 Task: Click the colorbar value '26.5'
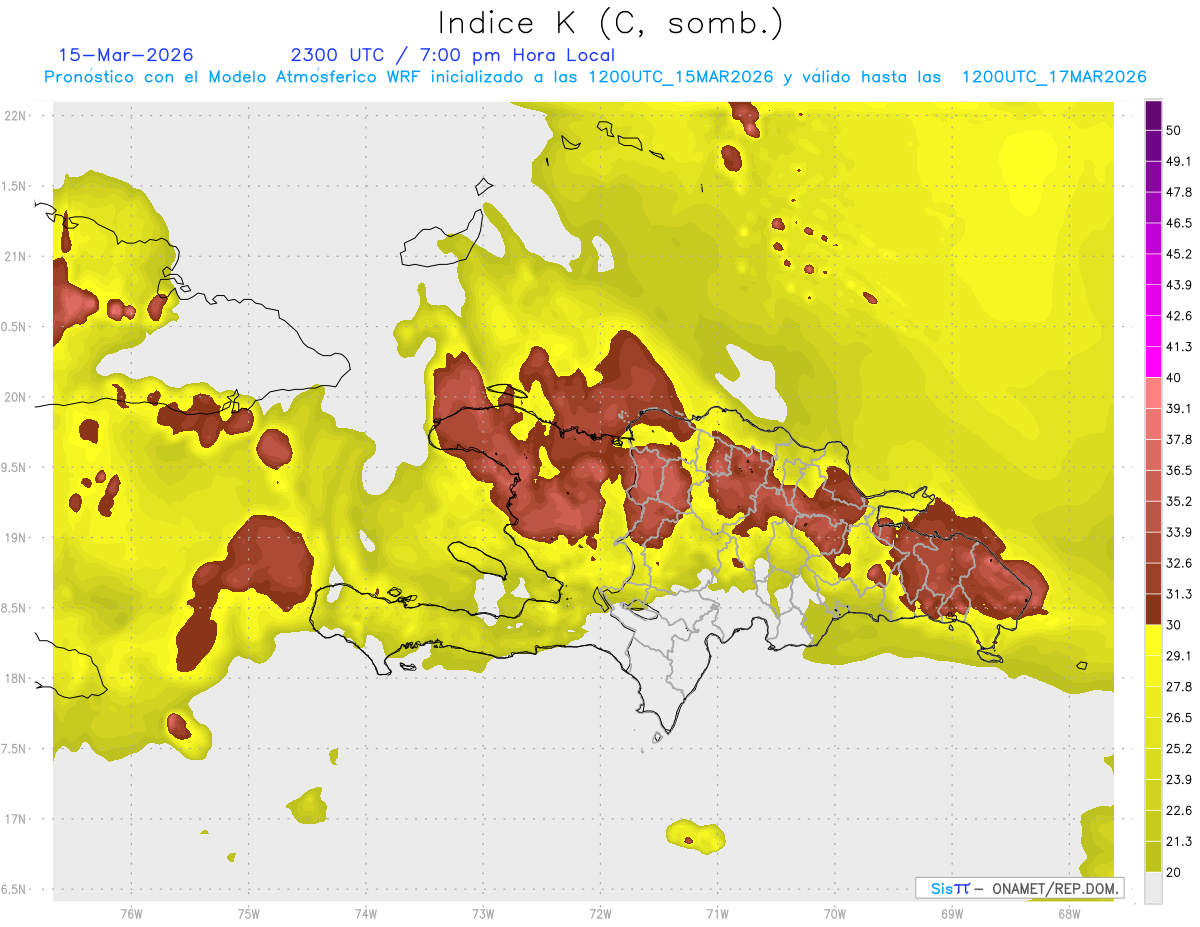click(x=1179, y=717)
